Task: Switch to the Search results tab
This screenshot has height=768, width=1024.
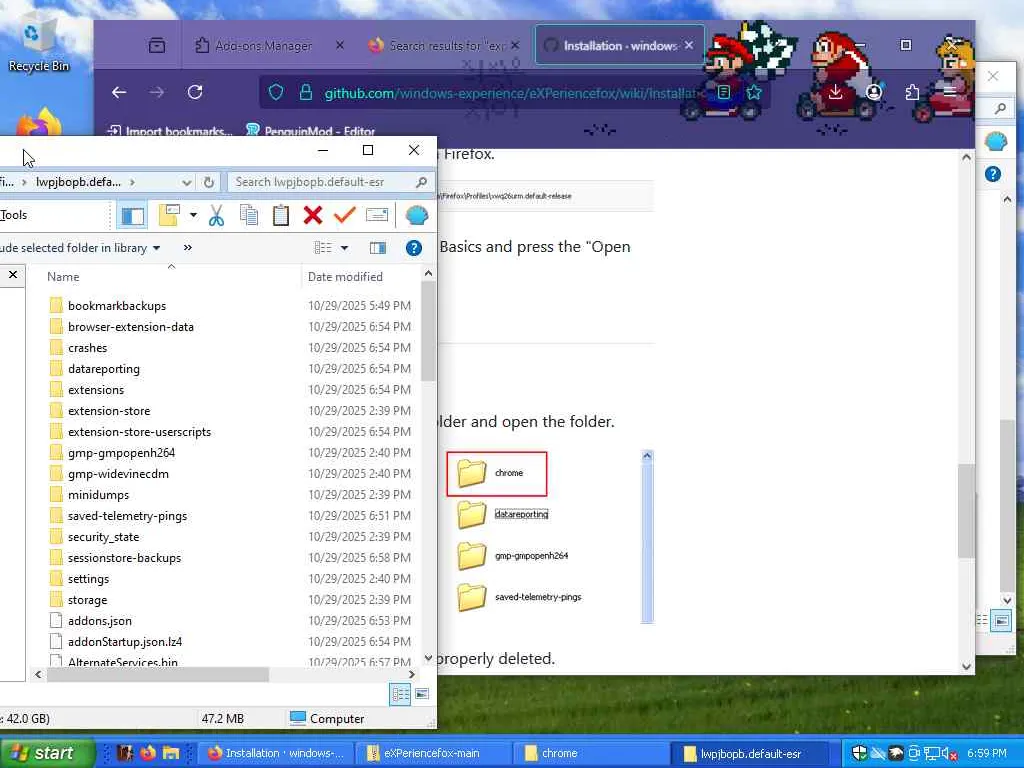Action: click(447, 46)
